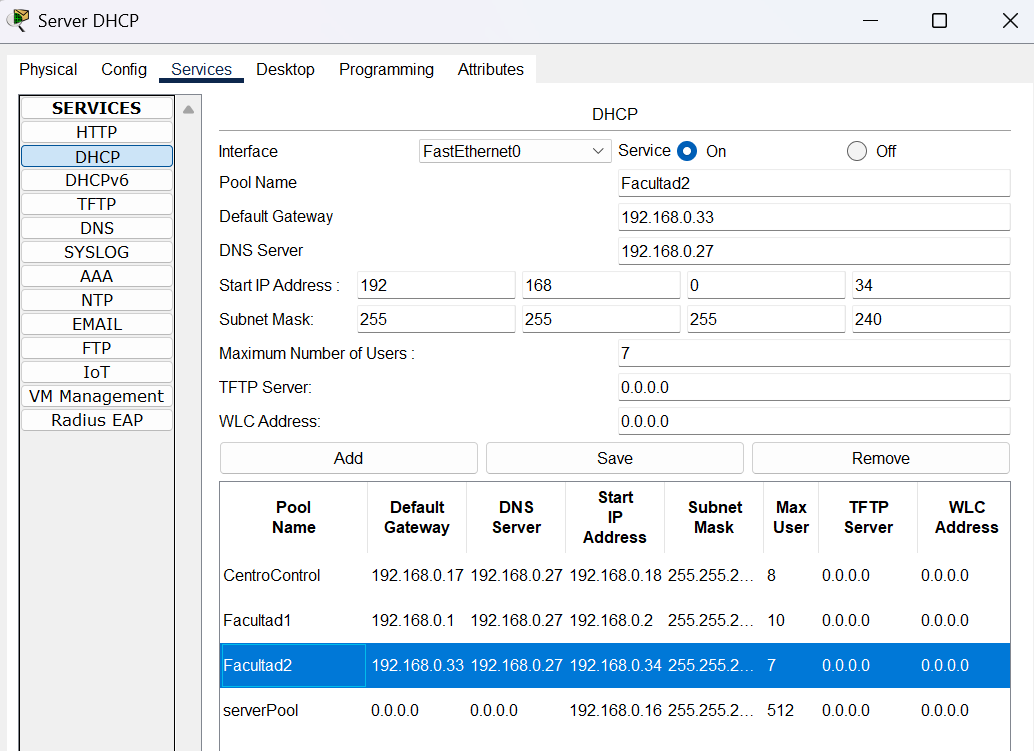Focus the Pool Name field

pos(814,183)
